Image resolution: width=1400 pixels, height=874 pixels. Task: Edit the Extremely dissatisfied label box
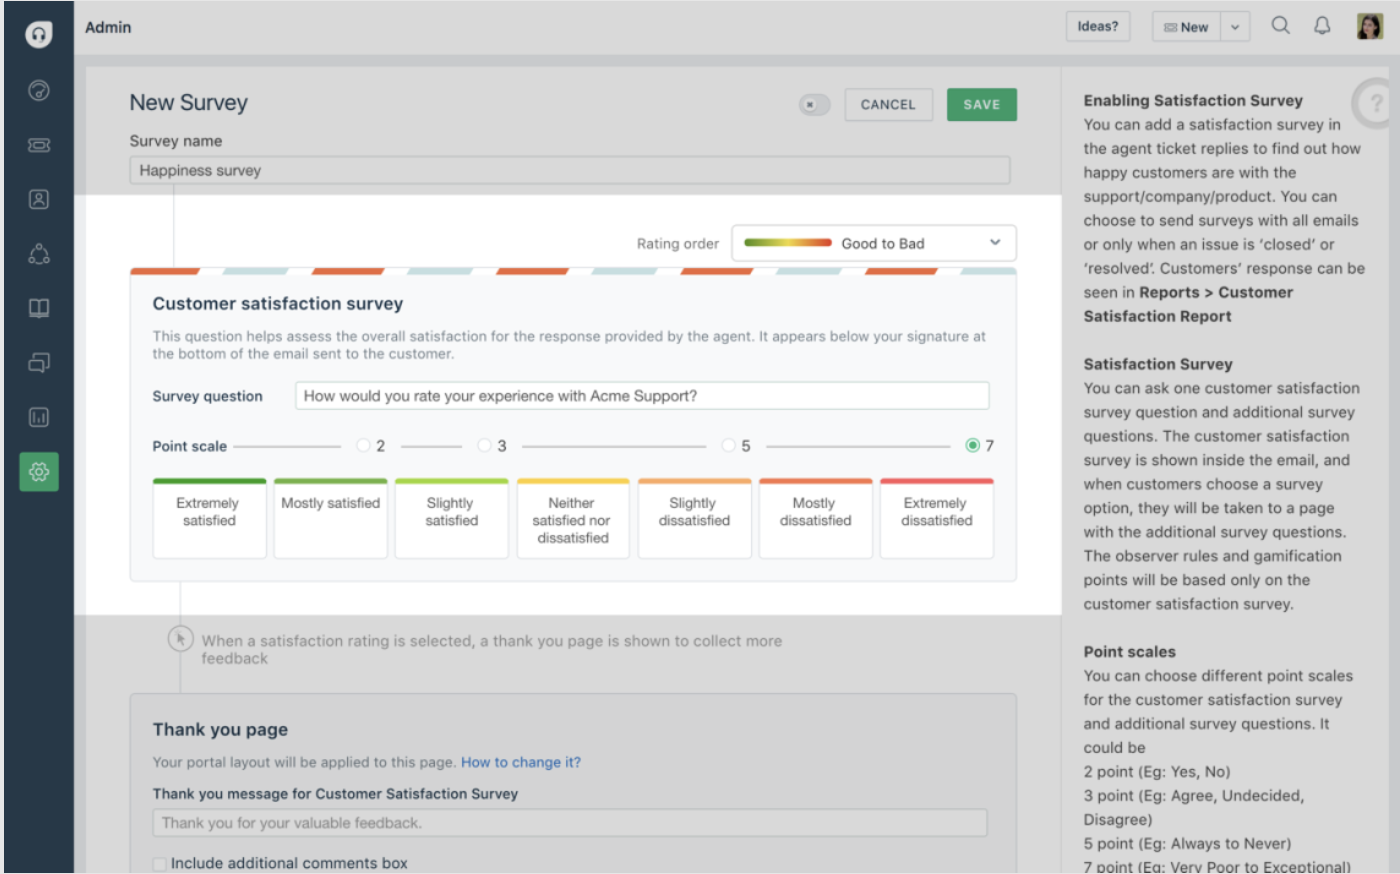click(937, 518)
